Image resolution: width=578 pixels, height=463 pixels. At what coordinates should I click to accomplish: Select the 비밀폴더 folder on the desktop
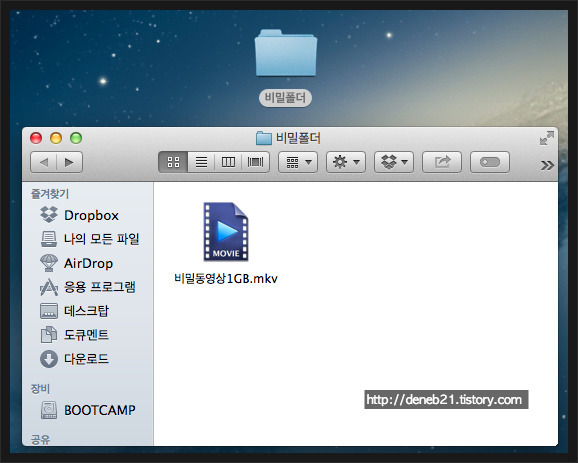286,53
